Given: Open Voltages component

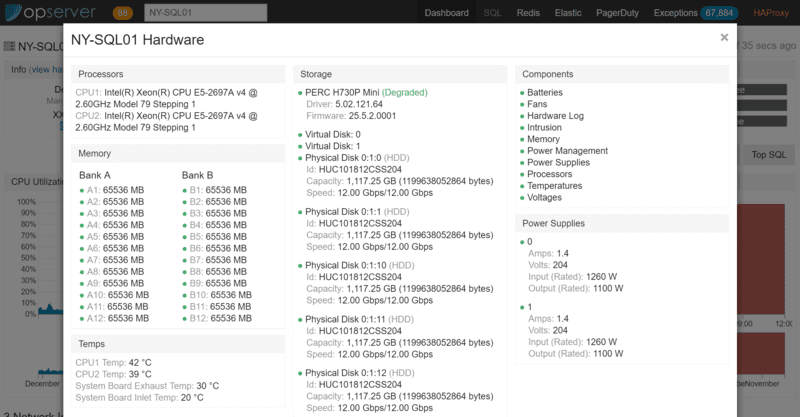Looking at the screenshot, I should (x=544, y=198).
